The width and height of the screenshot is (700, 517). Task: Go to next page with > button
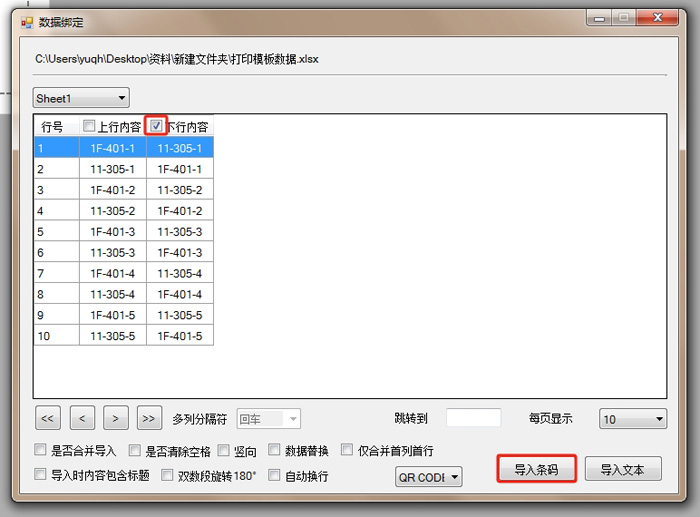[116, 418]
